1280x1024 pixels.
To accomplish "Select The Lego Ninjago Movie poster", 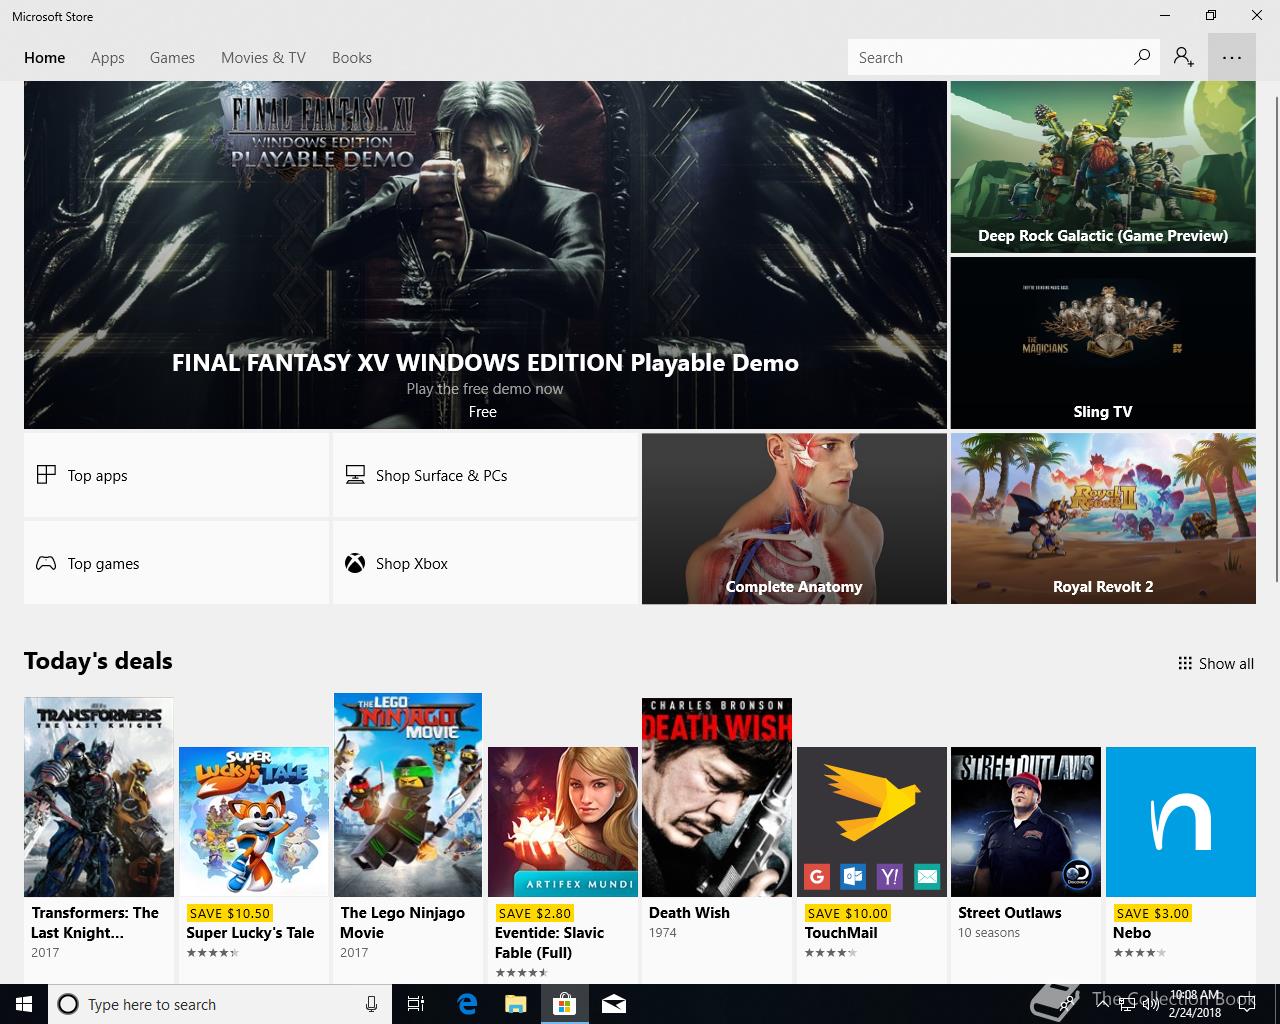I will point(408,795).
